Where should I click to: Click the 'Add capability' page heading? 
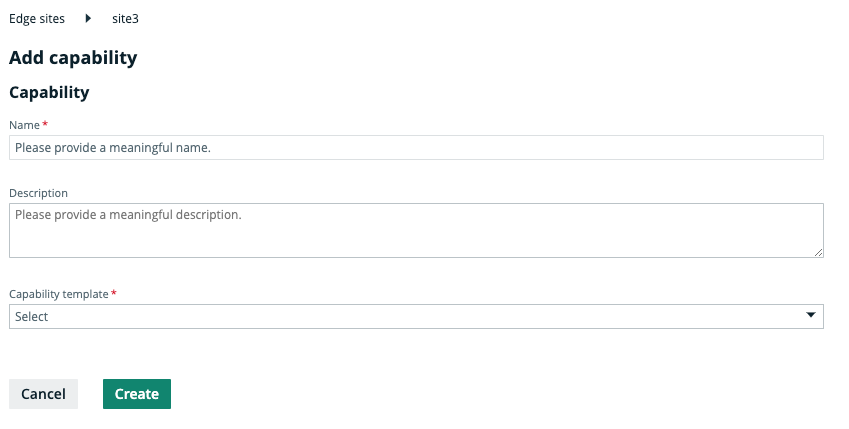73,58
